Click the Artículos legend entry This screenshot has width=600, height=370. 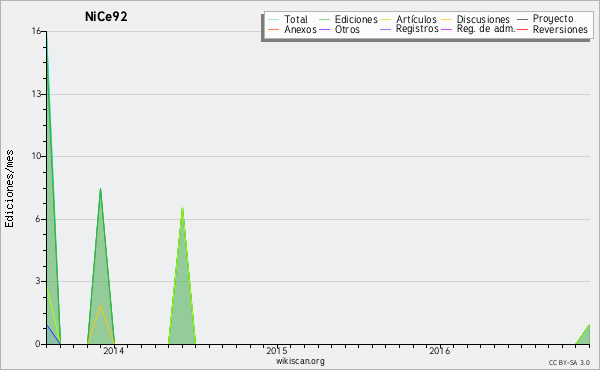tap(416, 19)
